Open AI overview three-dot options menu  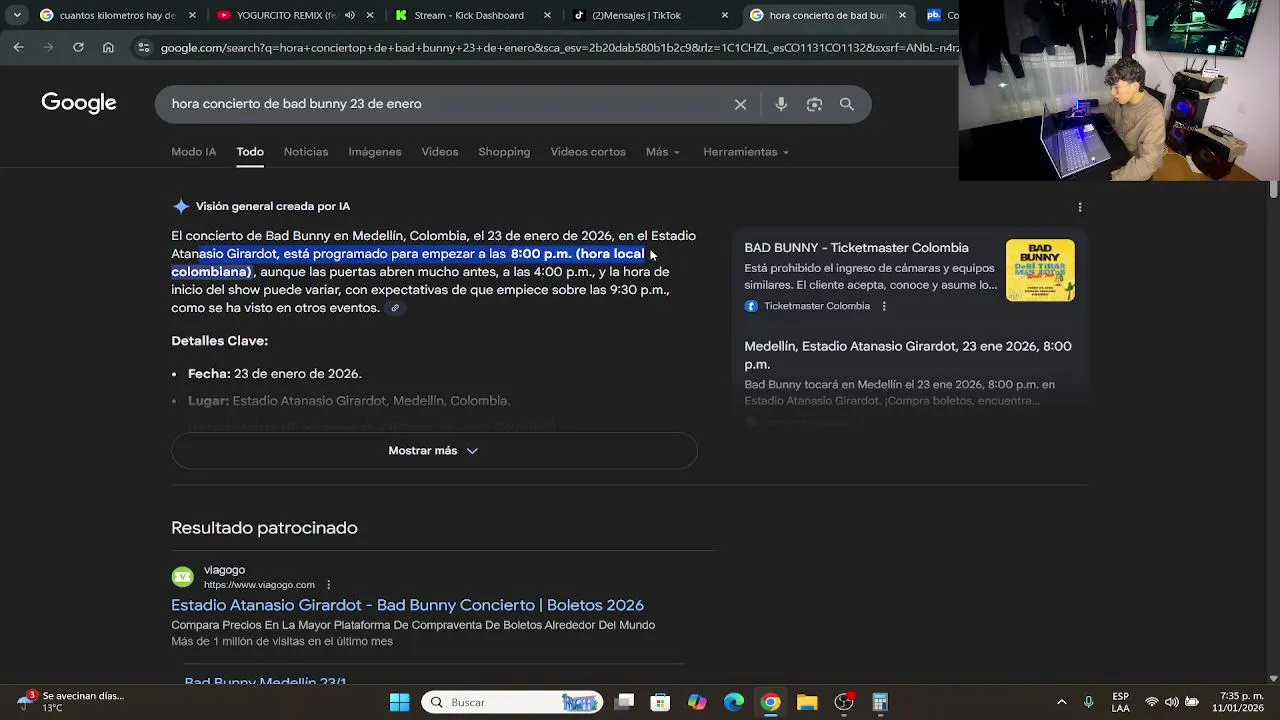[1080, 207]
